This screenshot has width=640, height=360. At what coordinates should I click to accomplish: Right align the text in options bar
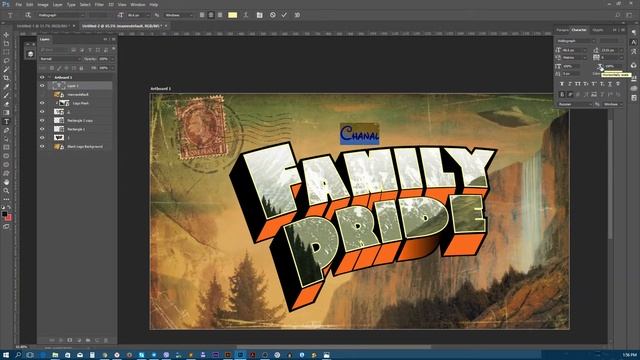click(x=220, y=15)
